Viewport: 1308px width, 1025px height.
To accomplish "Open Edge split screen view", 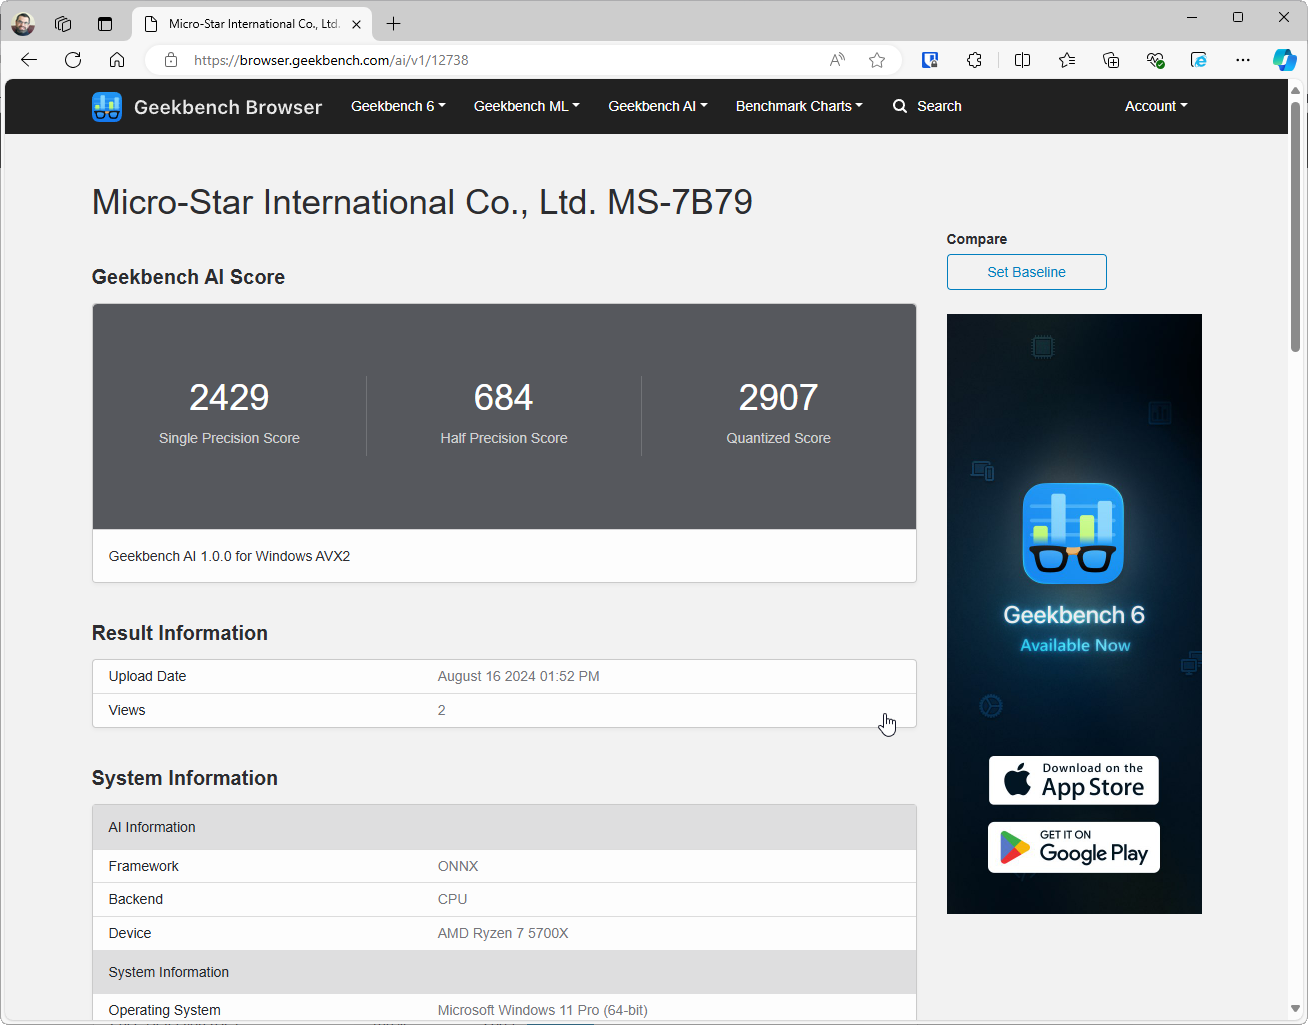I will coord(1022,60).
